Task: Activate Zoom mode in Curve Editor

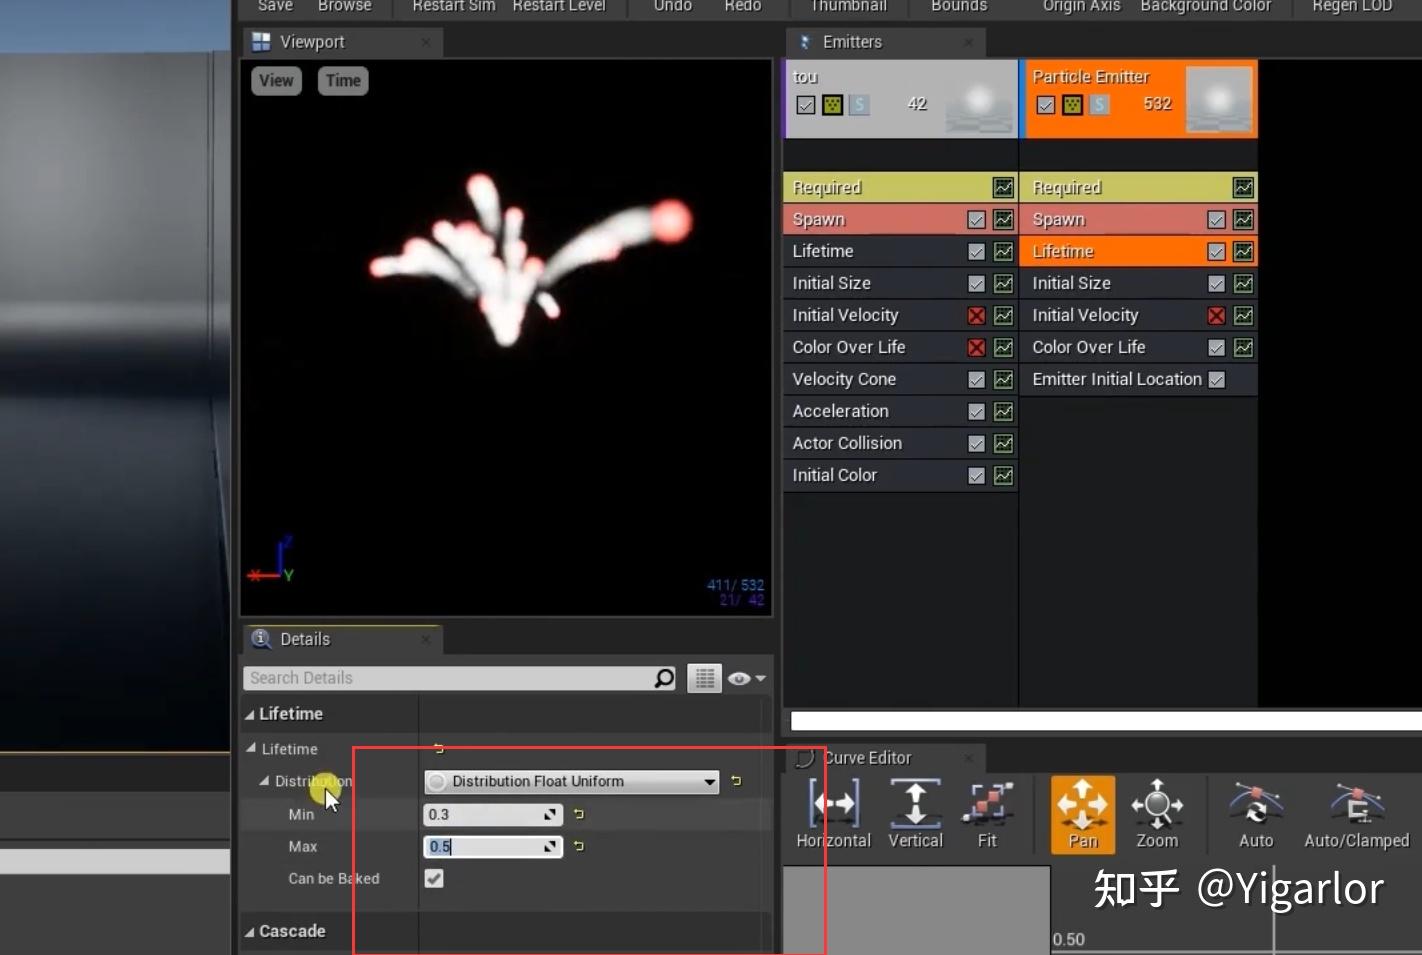Action: (1157, 814)
